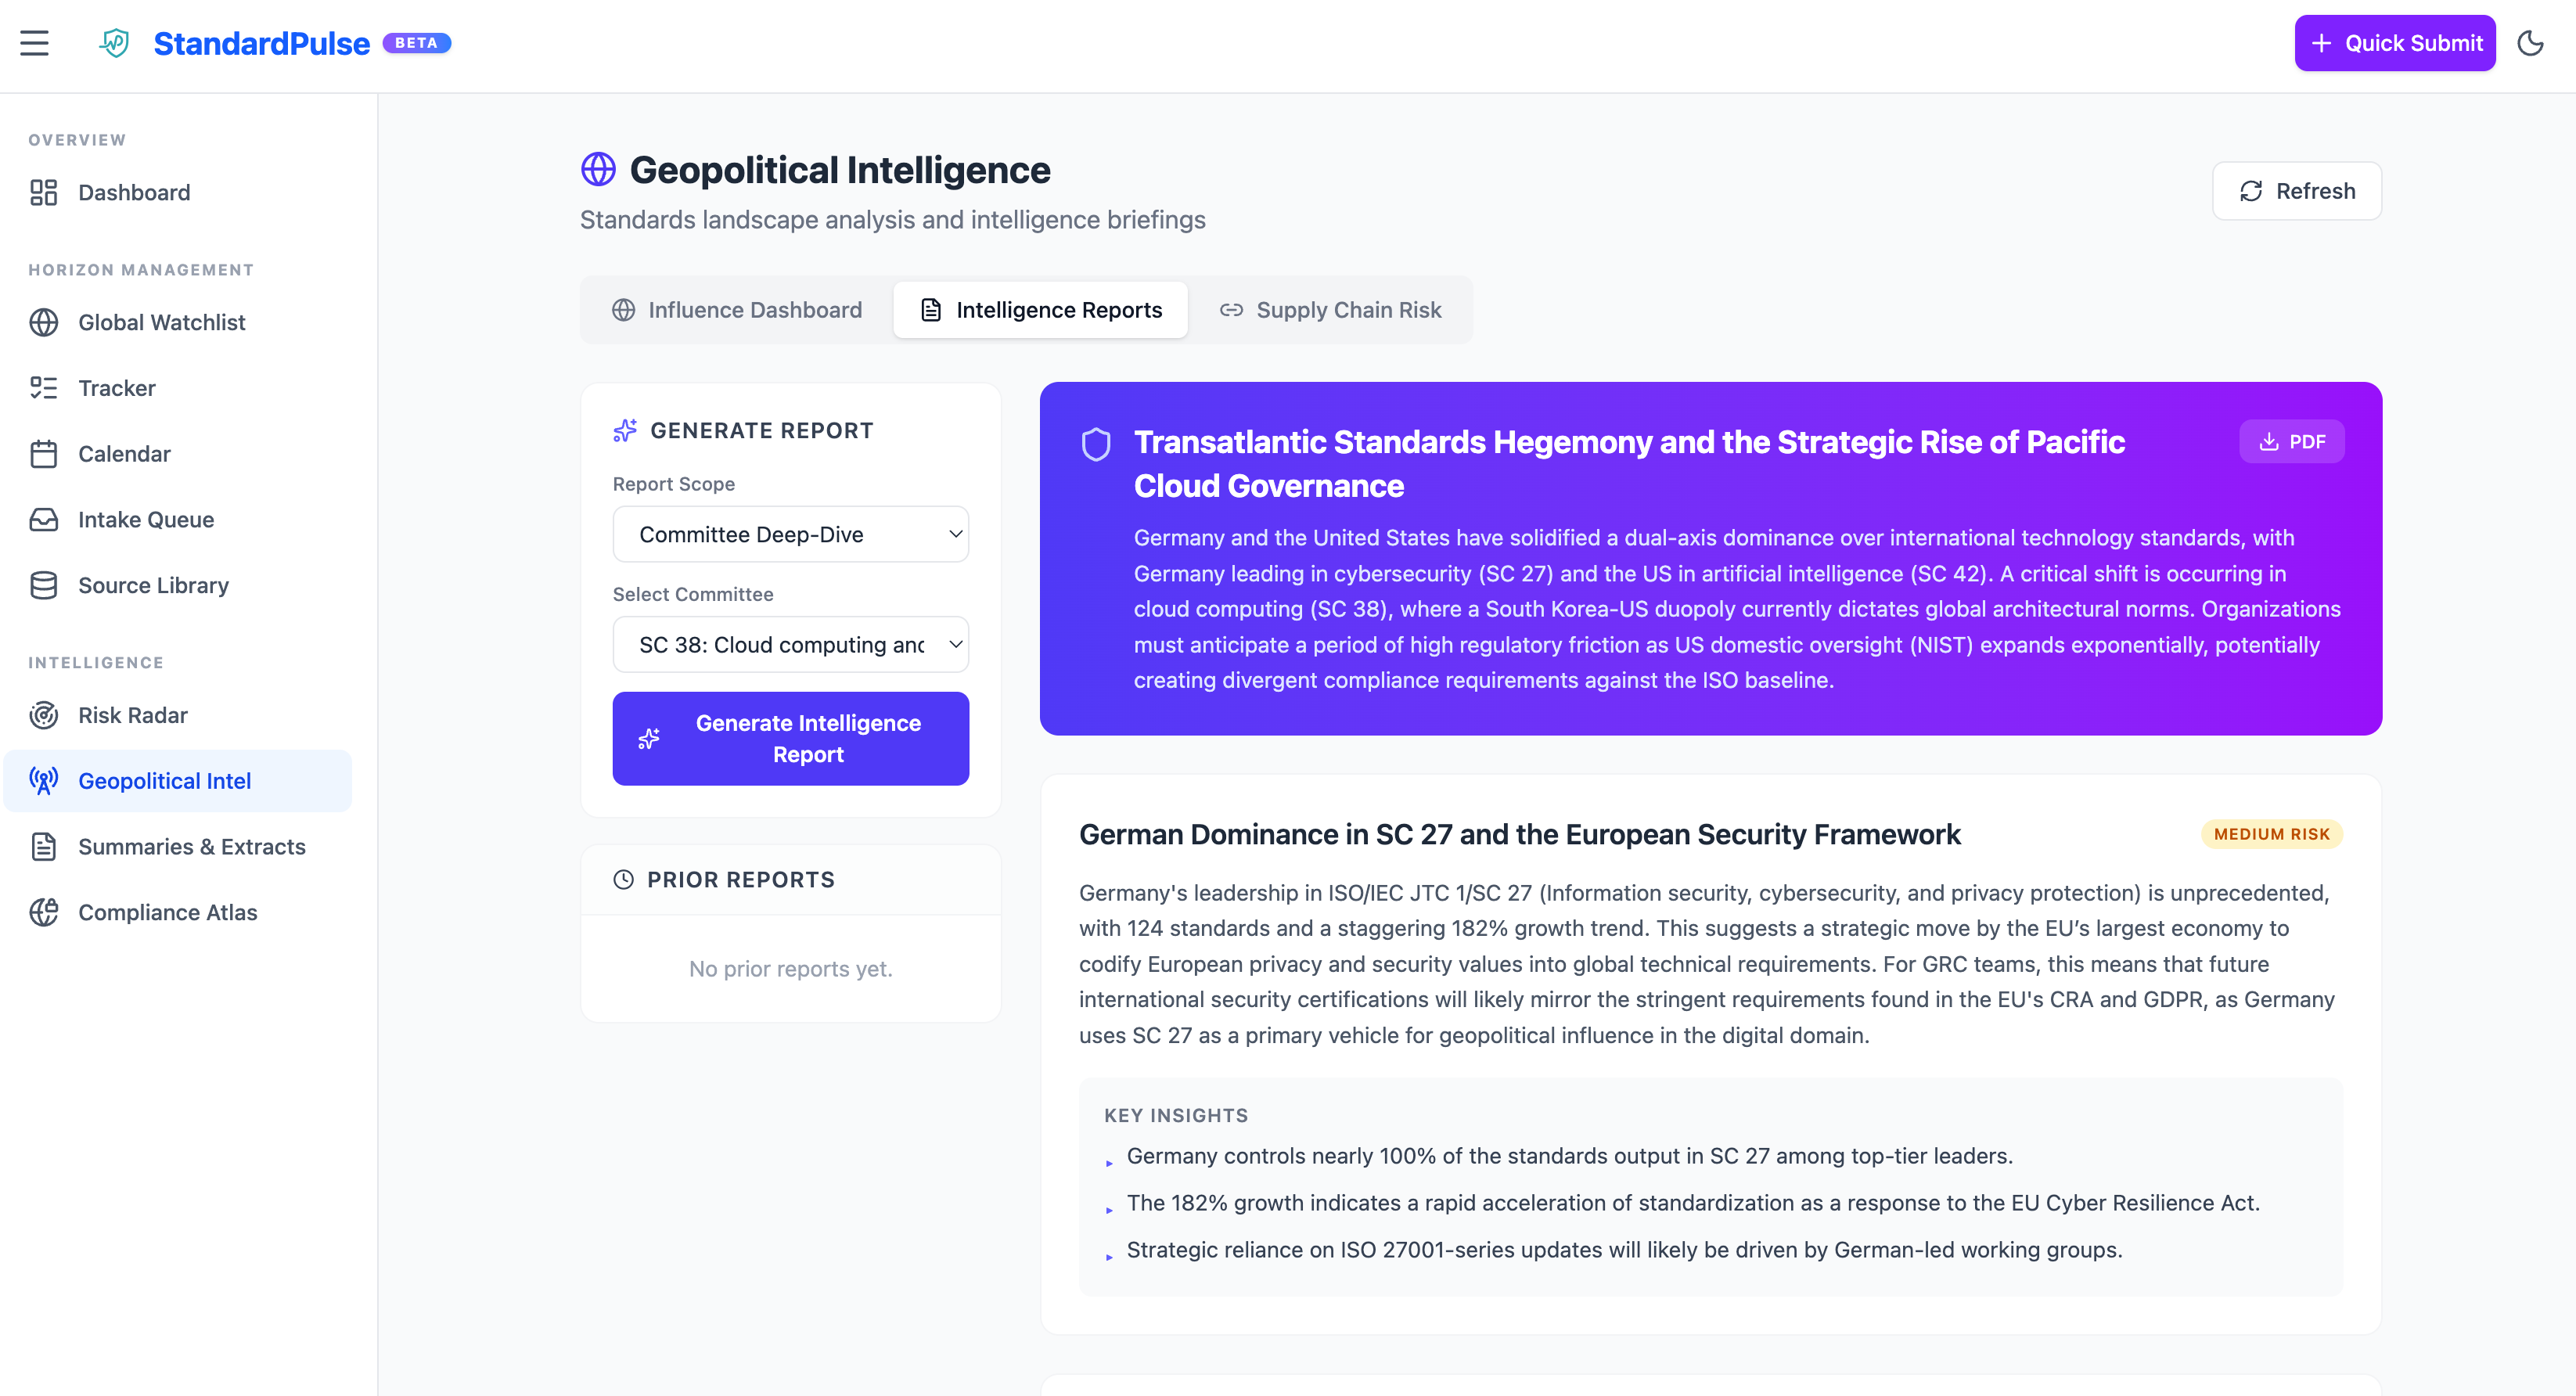Select the Risk Radar target icon
2576x1396 pixels.
point(44,715)
